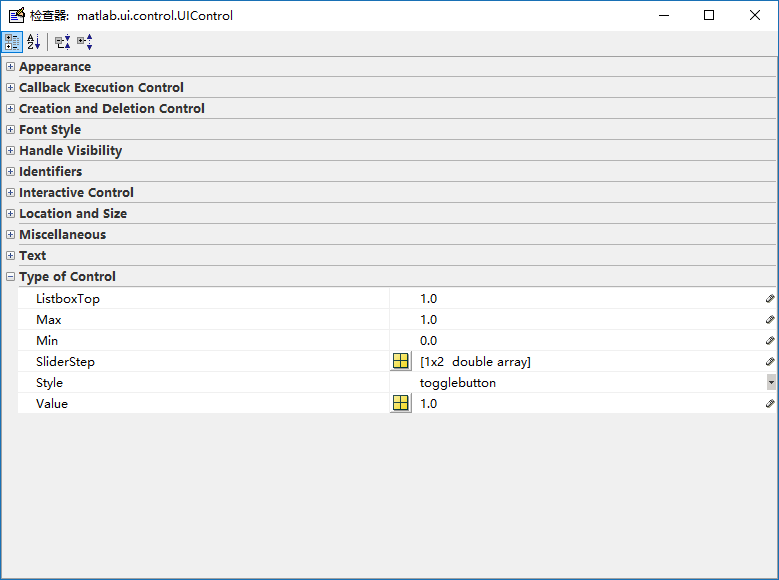Select the Value property name
The width and height of the screenshot is (779, 580).
[52, 404]
